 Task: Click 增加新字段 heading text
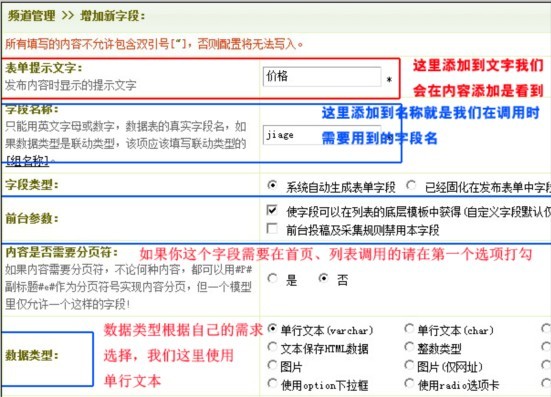(112, 15)
